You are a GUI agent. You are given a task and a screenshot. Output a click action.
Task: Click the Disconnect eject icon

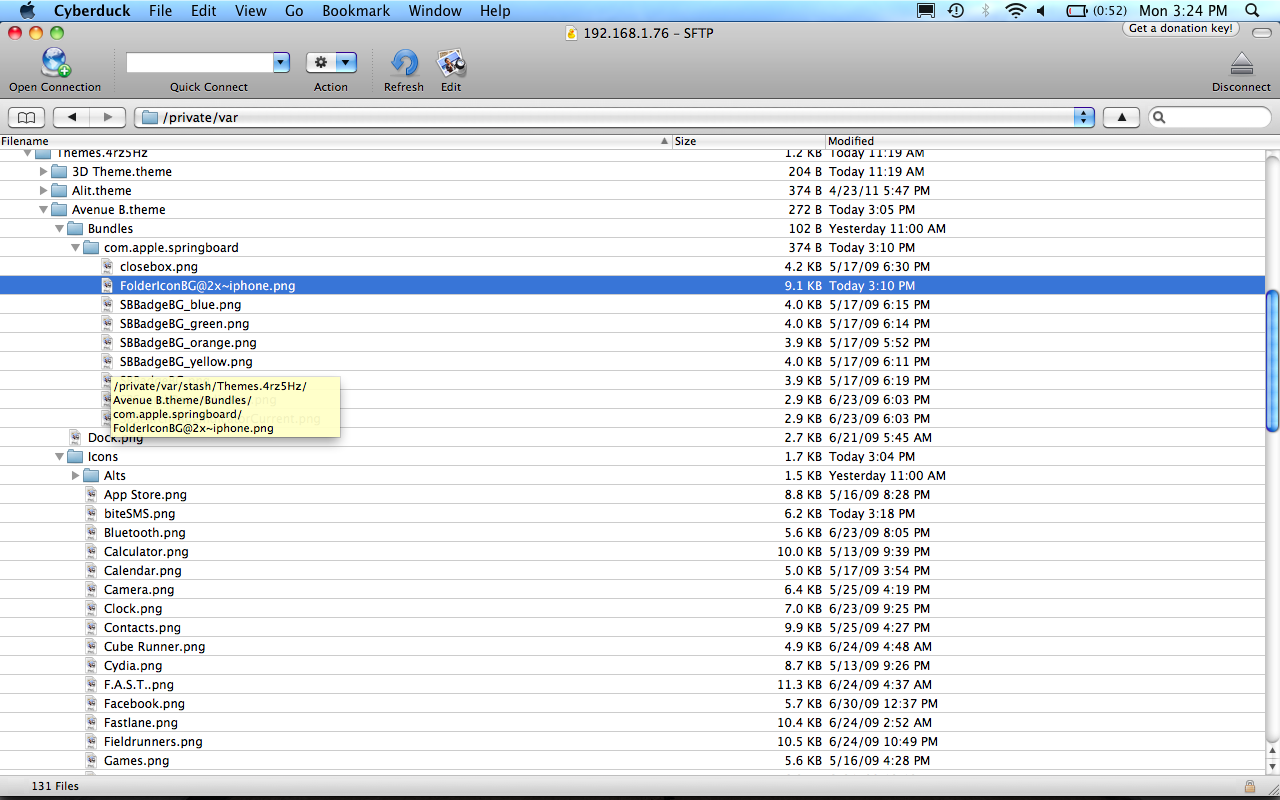pos(1241,64)
